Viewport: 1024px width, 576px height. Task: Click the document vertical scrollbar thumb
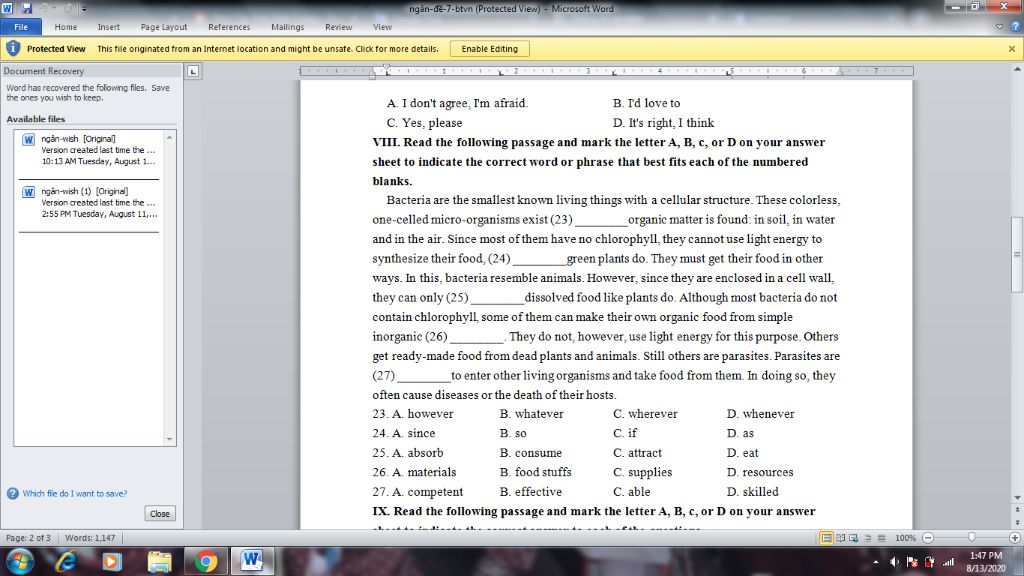[x=1017, y=255]
